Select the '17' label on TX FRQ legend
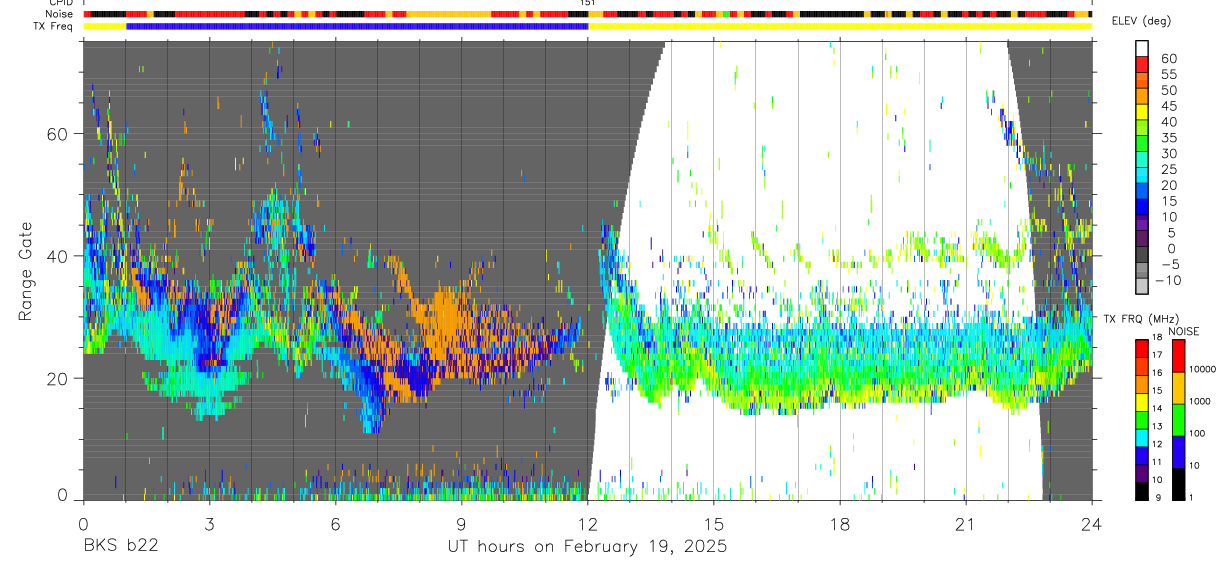Image resolution: width=1228 pixels, height=567 pixels. click(x=1157, y=355)
